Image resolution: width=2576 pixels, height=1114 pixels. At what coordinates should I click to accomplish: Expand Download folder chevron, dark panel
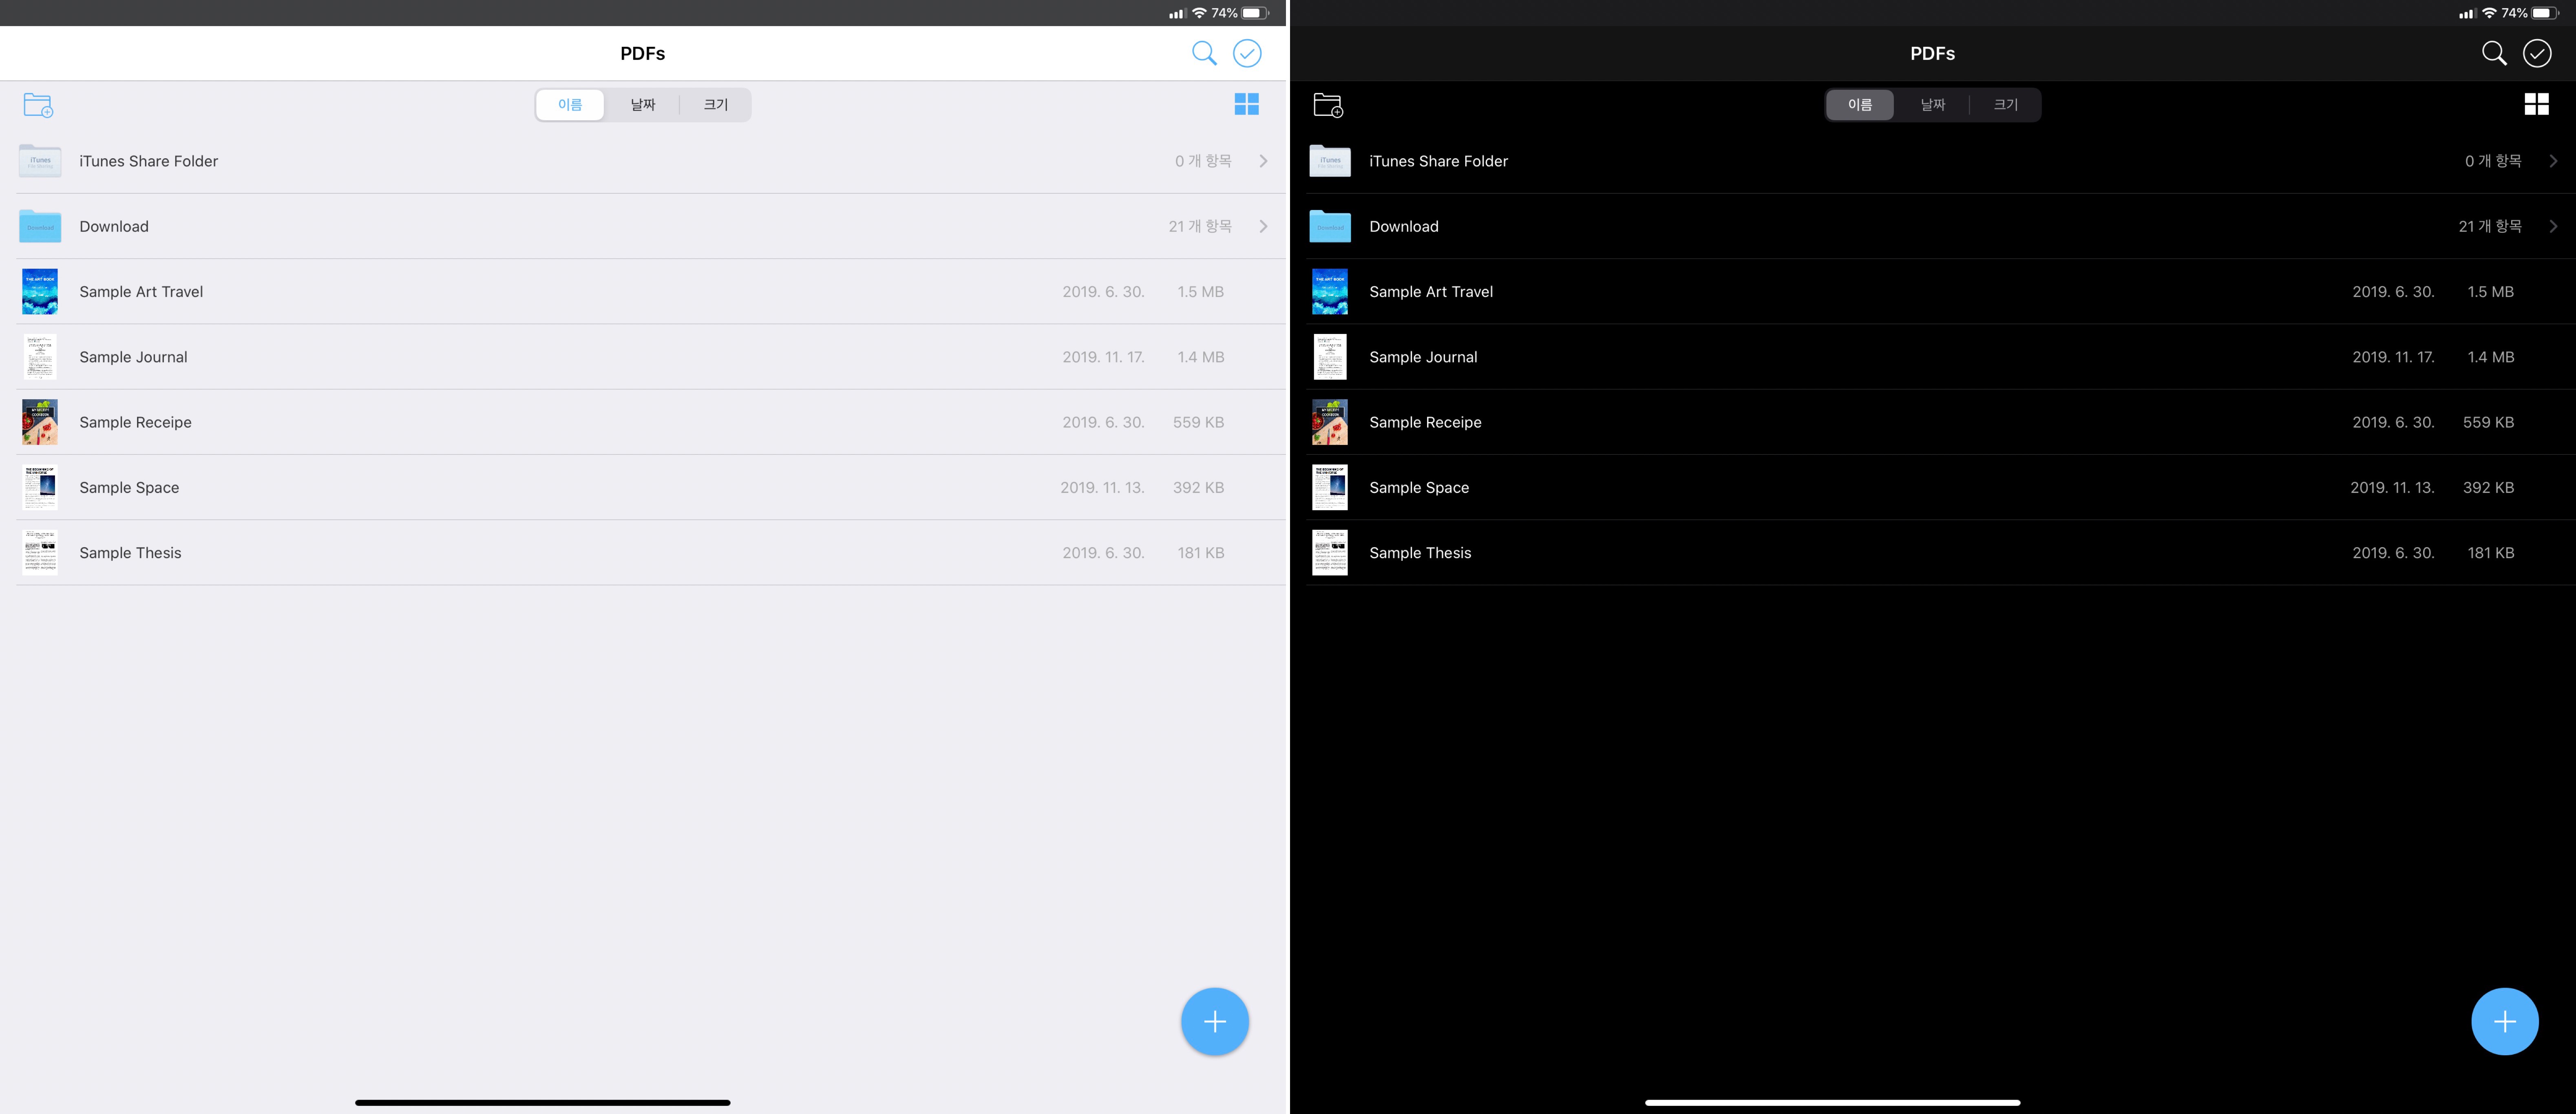(2553, 226)
